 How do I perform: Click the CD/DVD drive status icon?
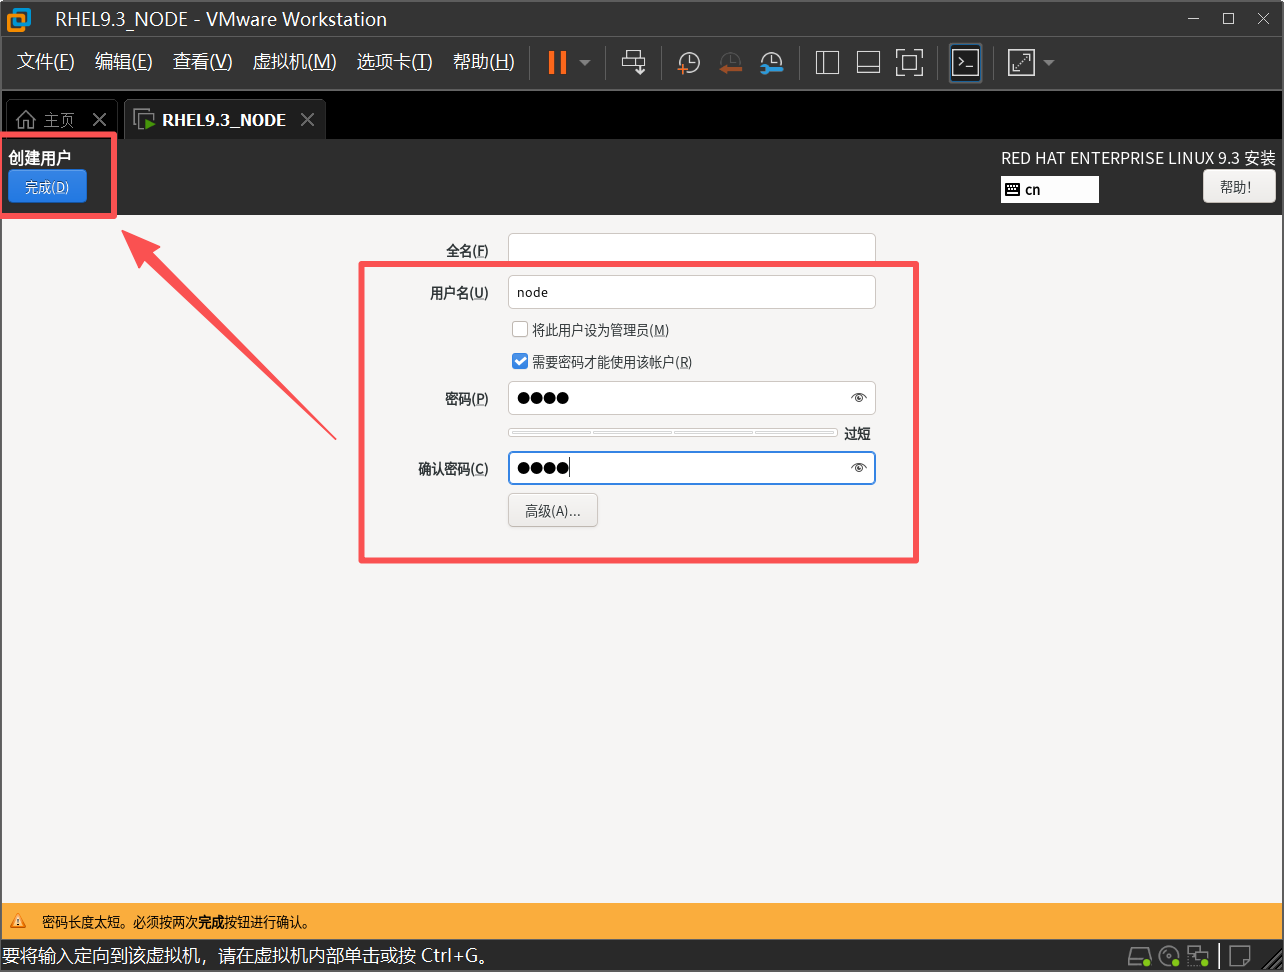pyautogui.click(x=1169, y=955)
